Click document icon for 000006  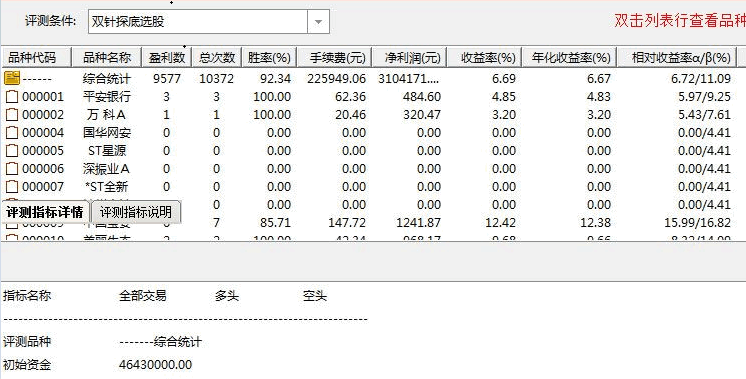(x=12, y=169)
